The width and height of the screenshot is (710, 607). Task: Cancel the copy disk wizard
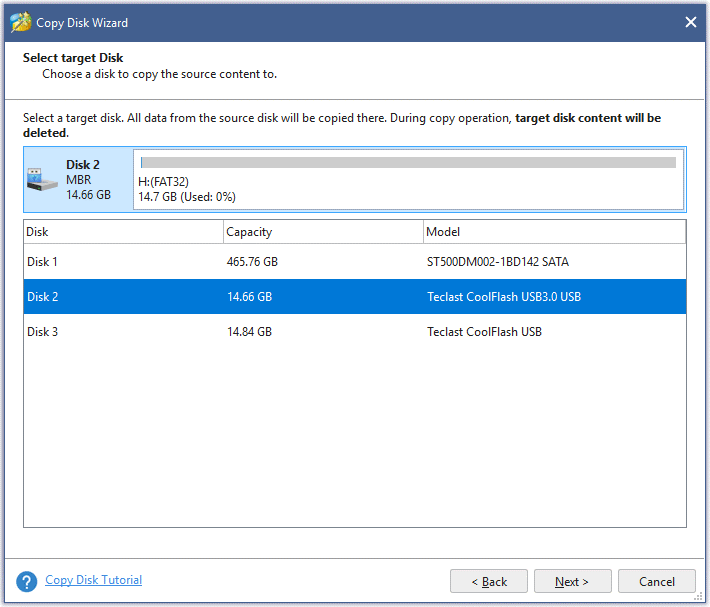(x=657, y=581)
